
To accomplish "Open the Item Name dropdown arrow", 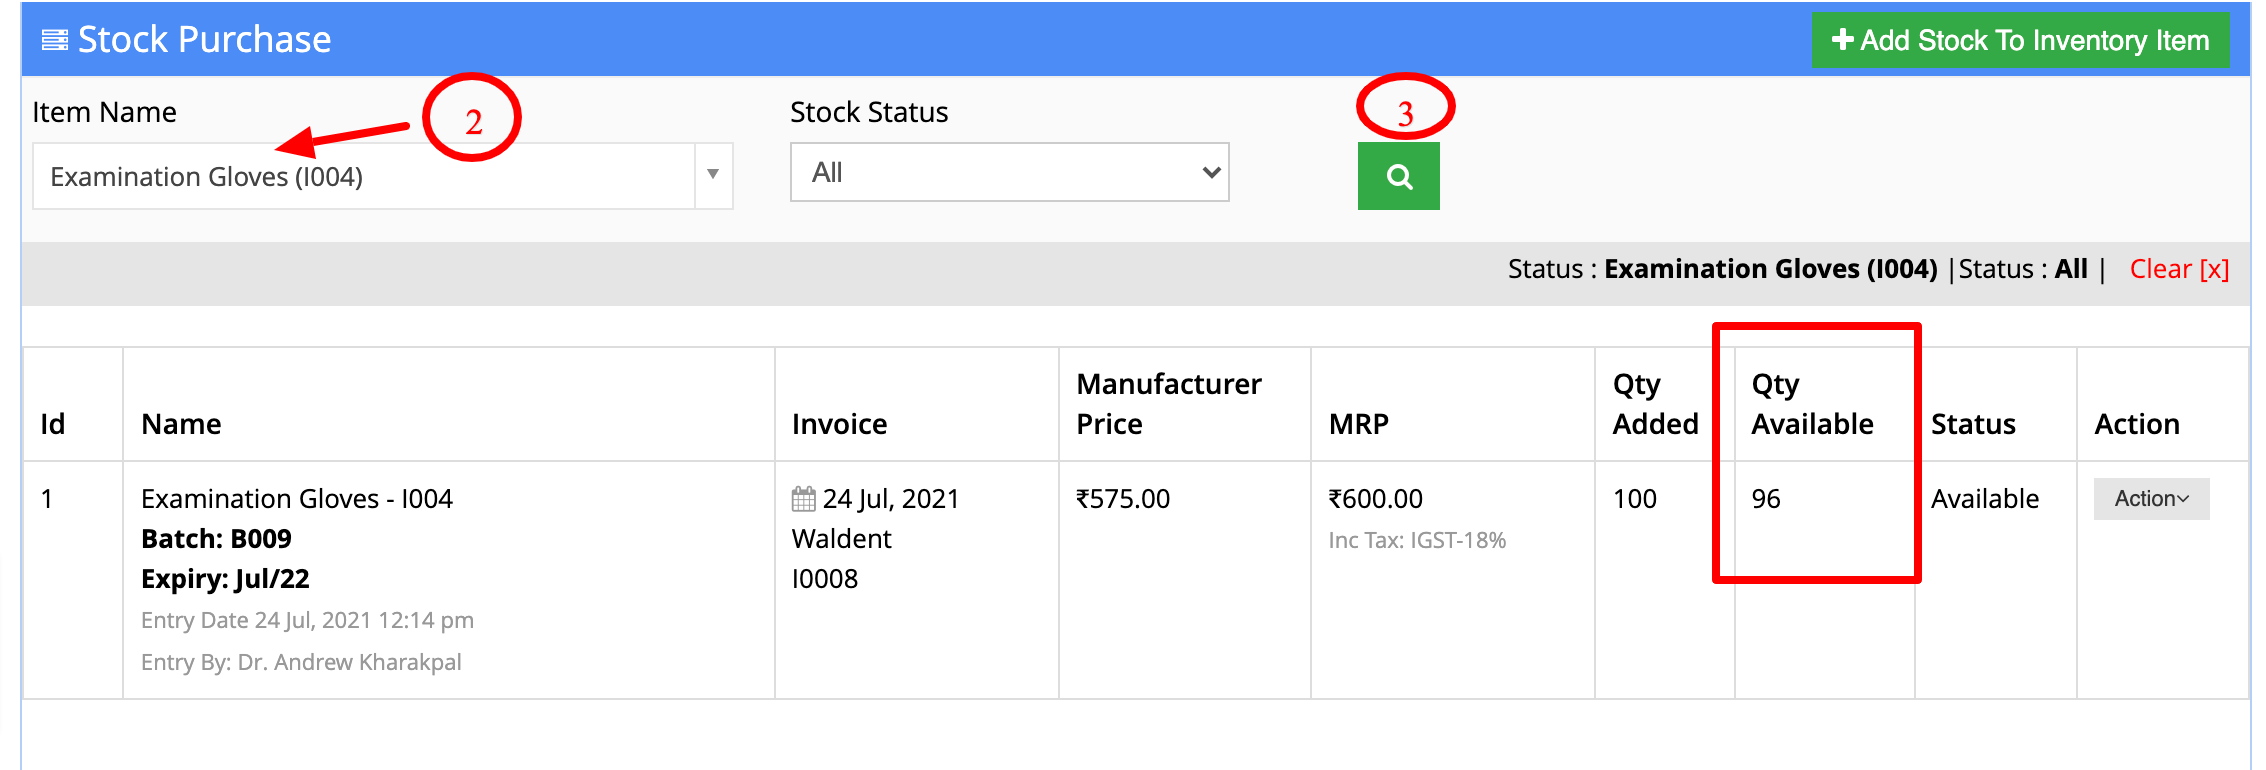I will click(x=713, y=175).
